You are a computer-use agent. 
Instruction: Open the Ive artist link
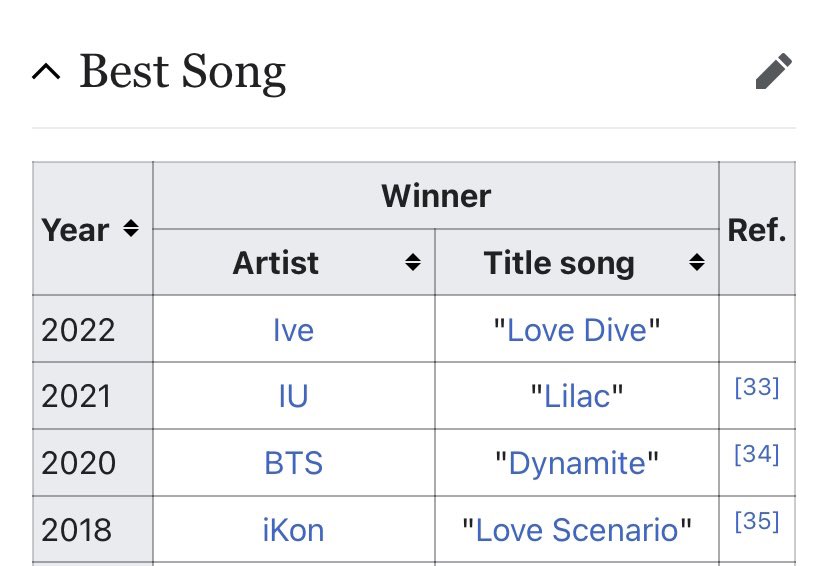click(x=294, y=331)
